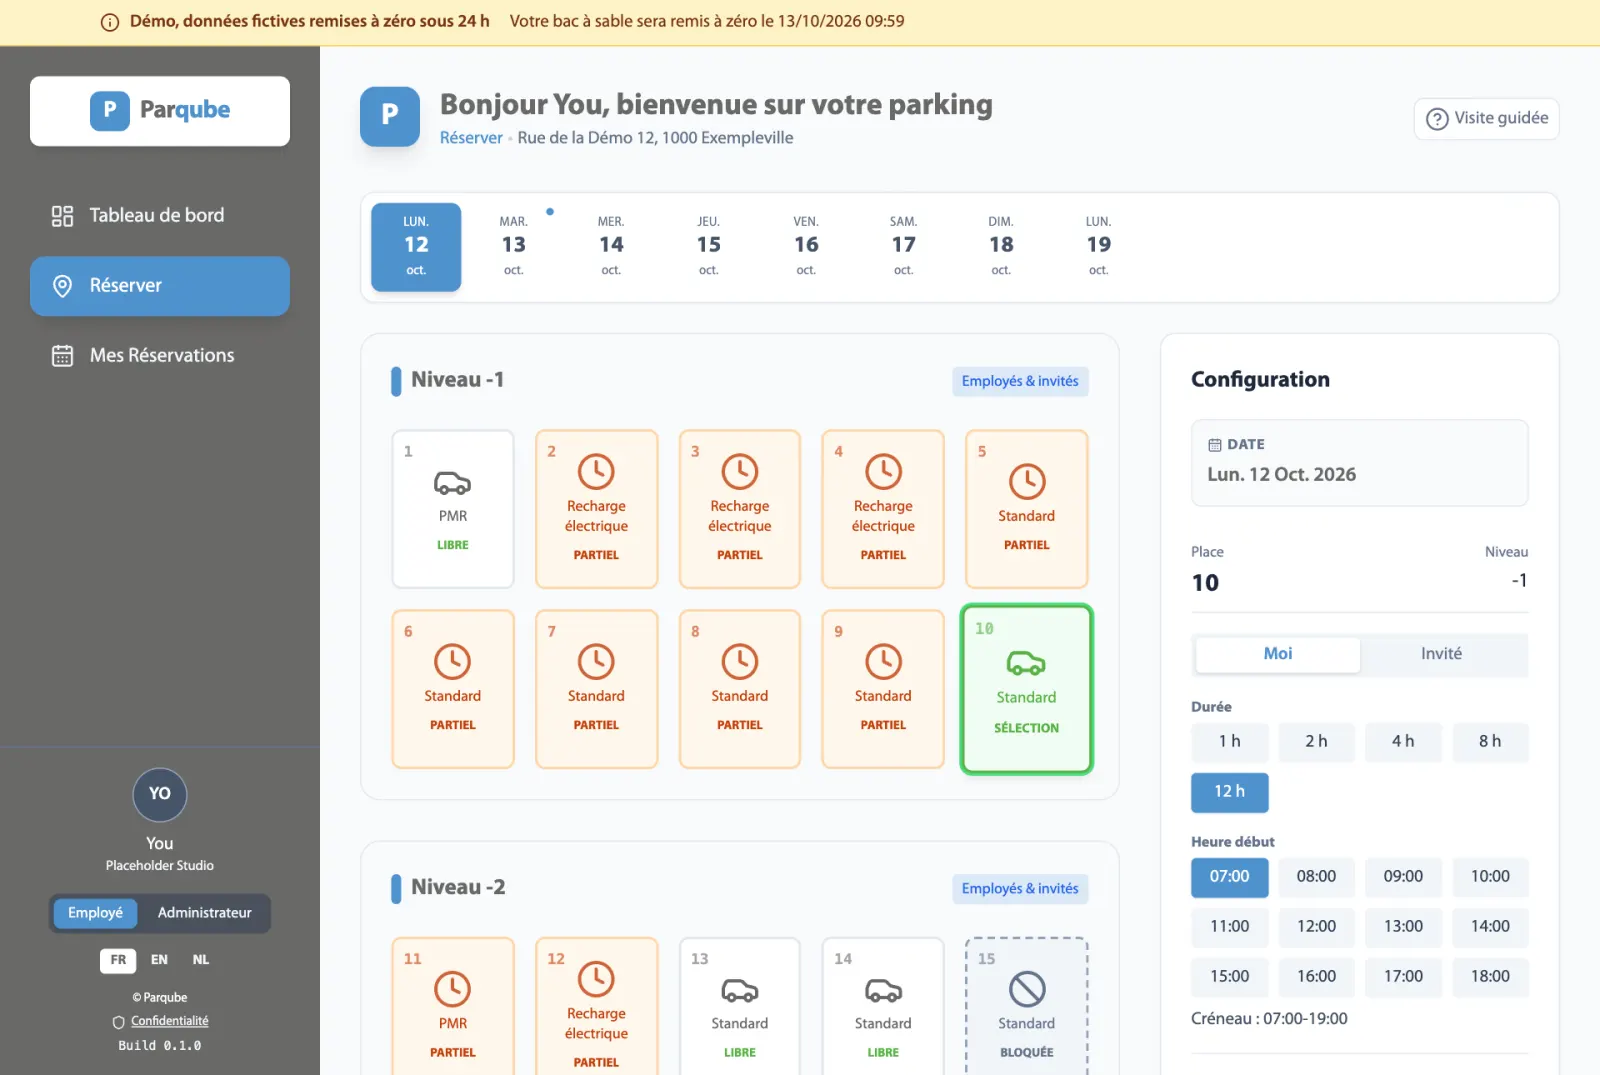Select Tuesday 13 oct. in date strip

pos(514,247)
